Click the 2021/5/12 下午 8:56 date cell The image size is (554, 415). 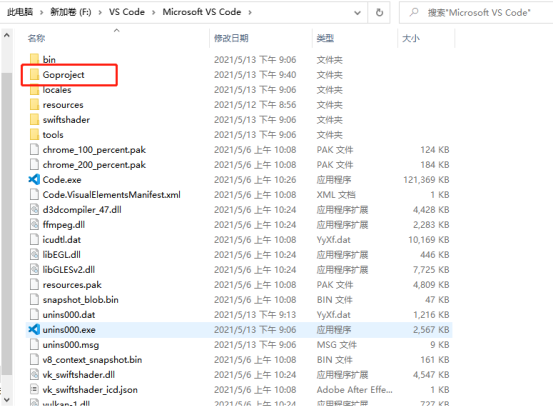point(255,105)
